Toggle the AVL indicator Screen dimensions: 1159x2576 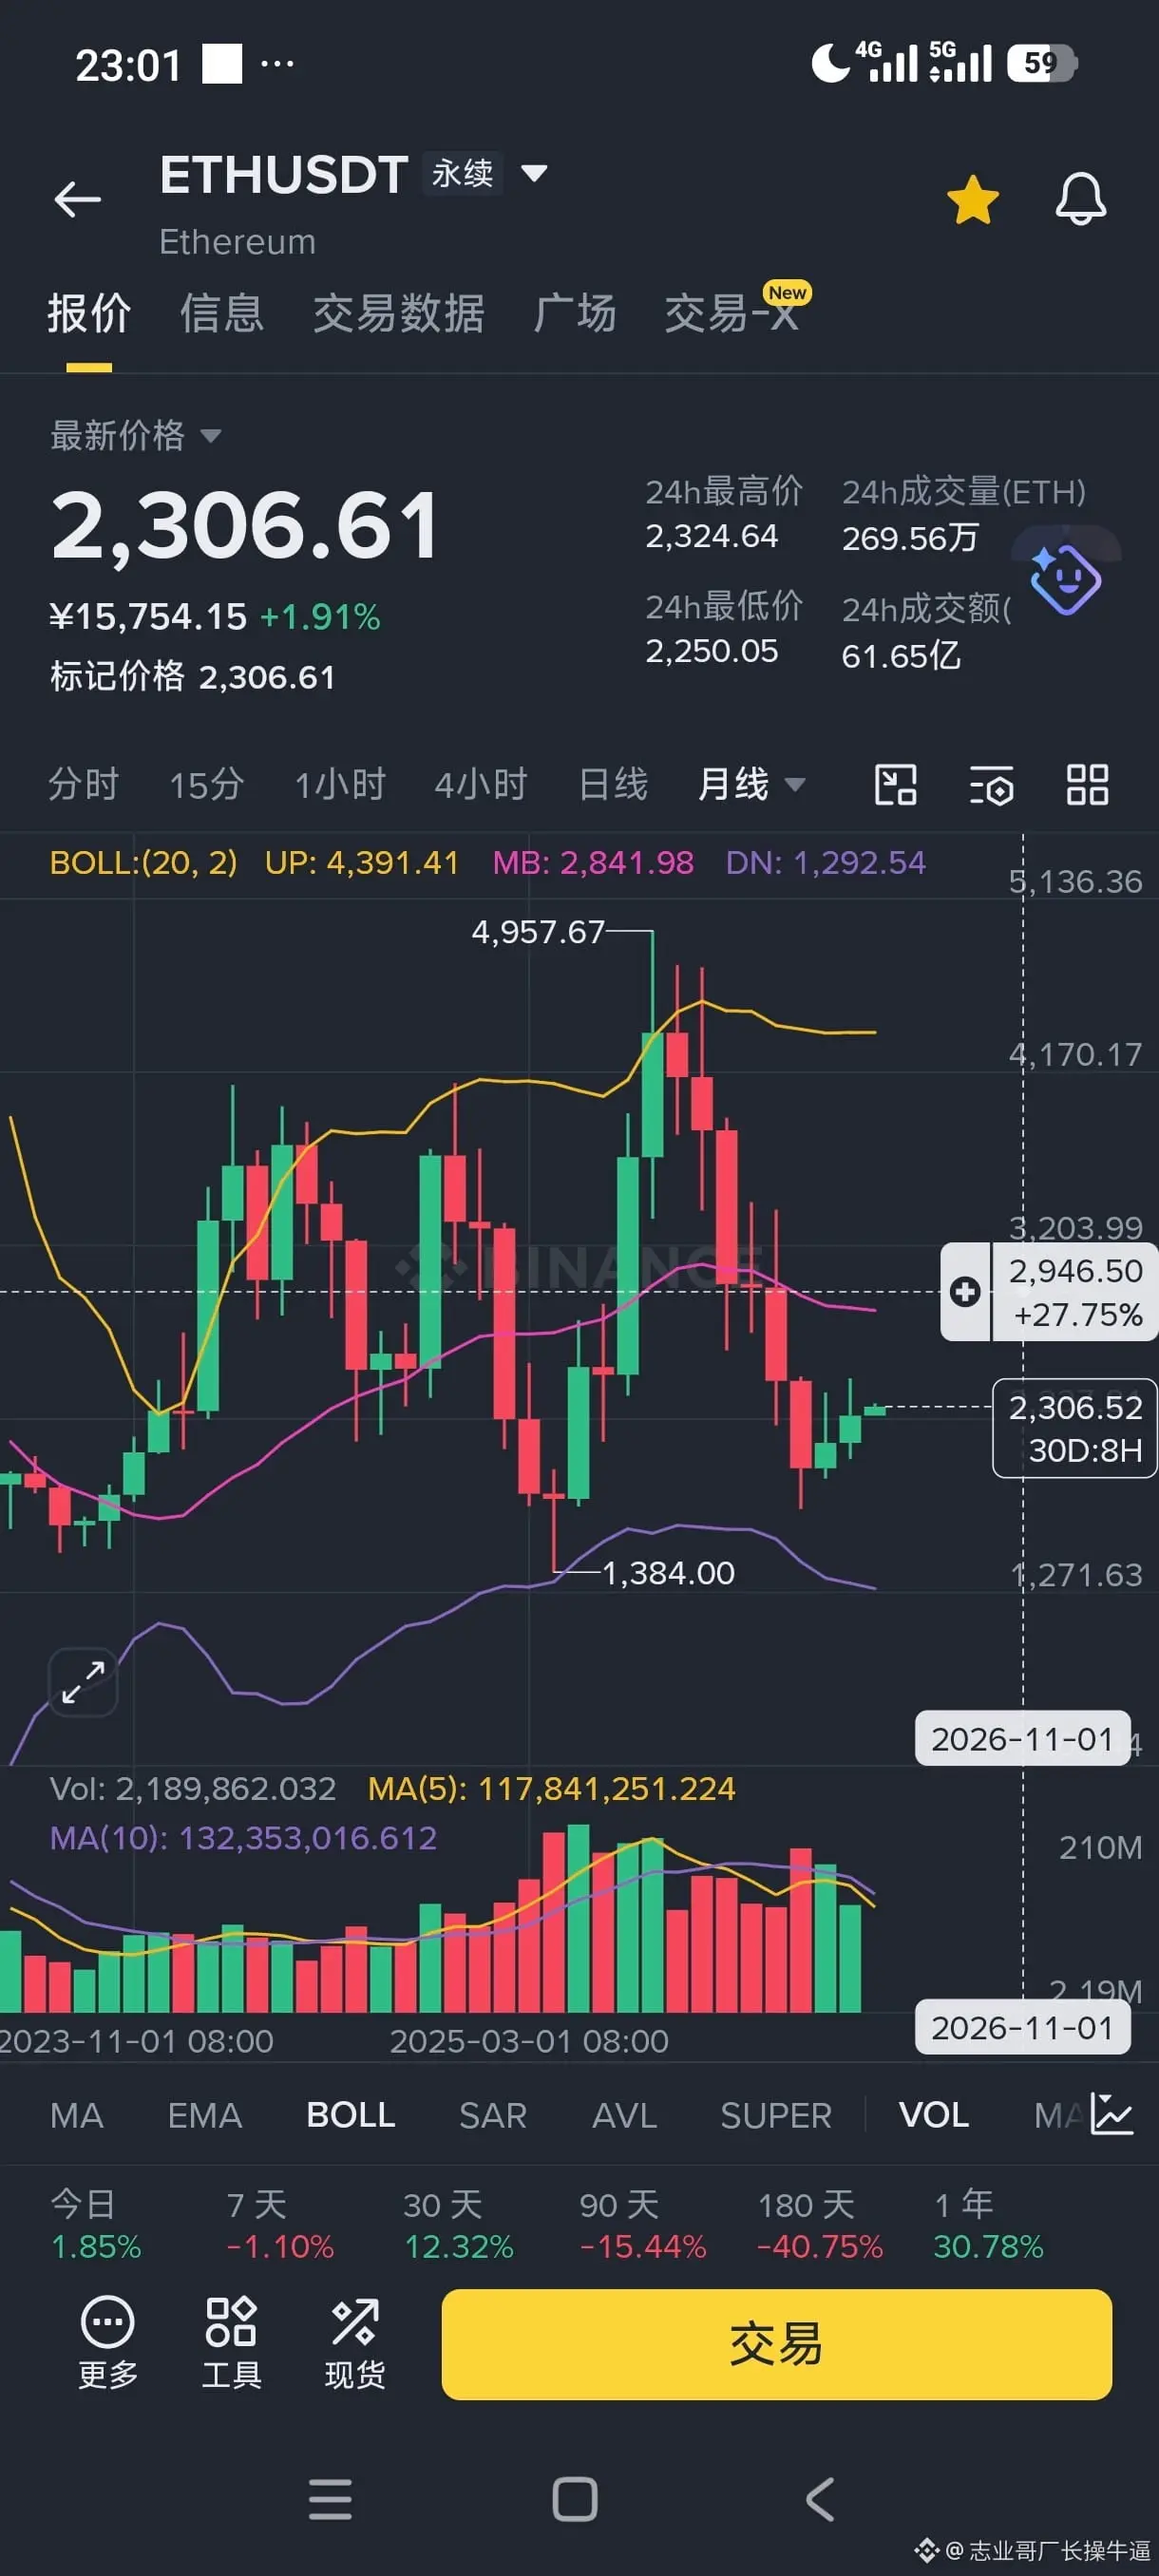[x=624, y=2115]
